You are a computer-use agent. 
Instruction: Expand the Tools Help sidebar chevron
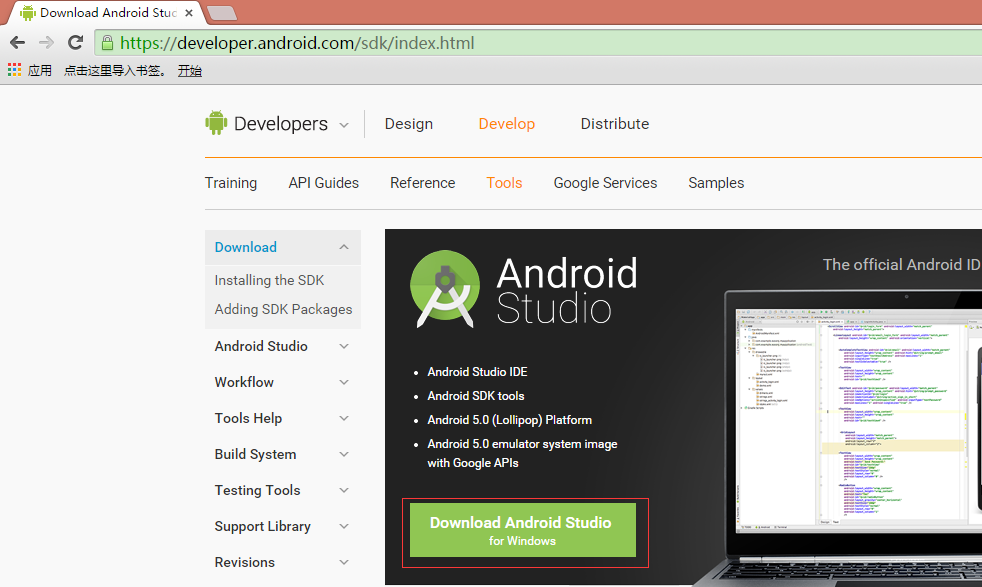[x=344, y=418]
